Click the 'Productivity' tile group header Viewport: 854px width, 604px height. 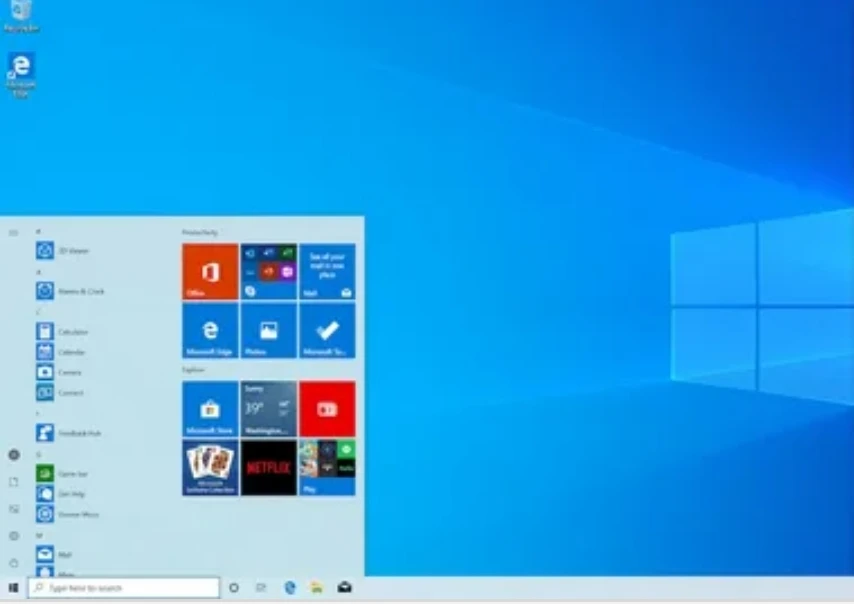200,233
